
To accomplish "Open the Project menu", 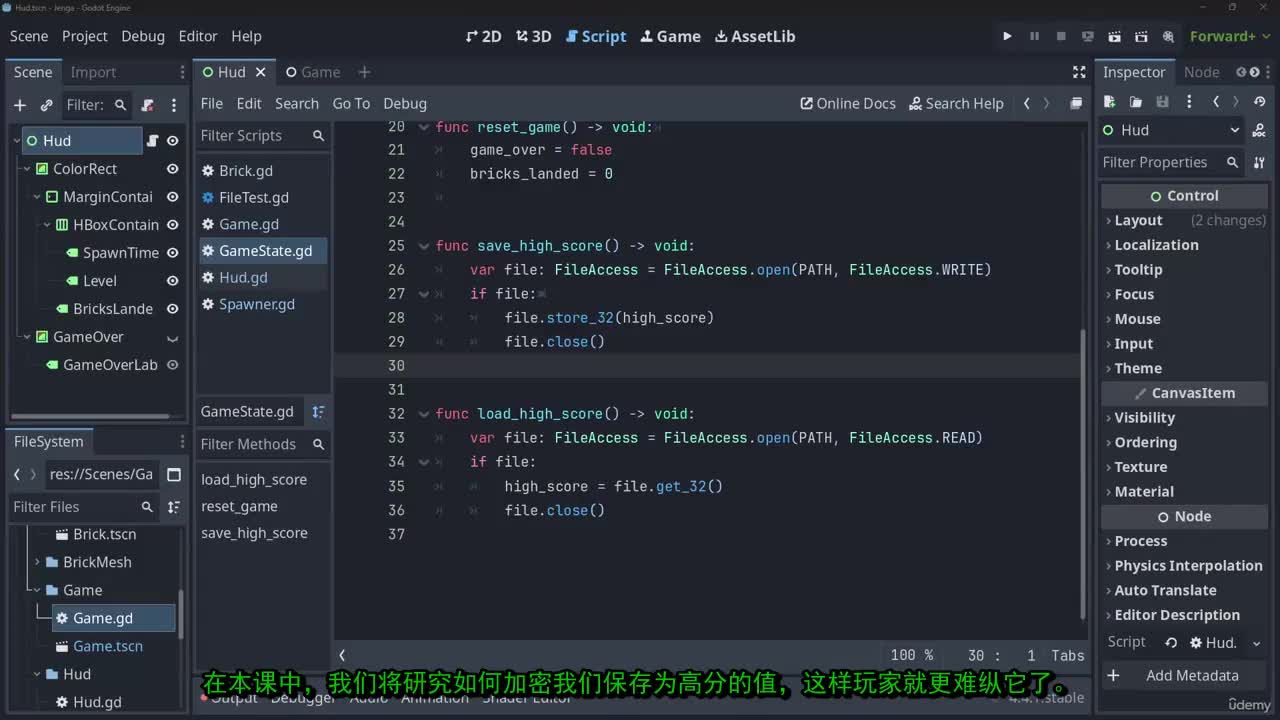I will [x=84, y=36].
